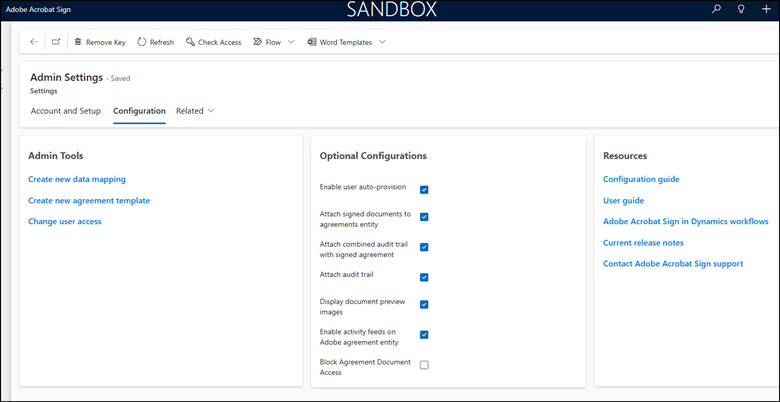This screenshot has height=402, width=780.
Task: Open the Configuration guide link
Action: [x=641, y=179]
